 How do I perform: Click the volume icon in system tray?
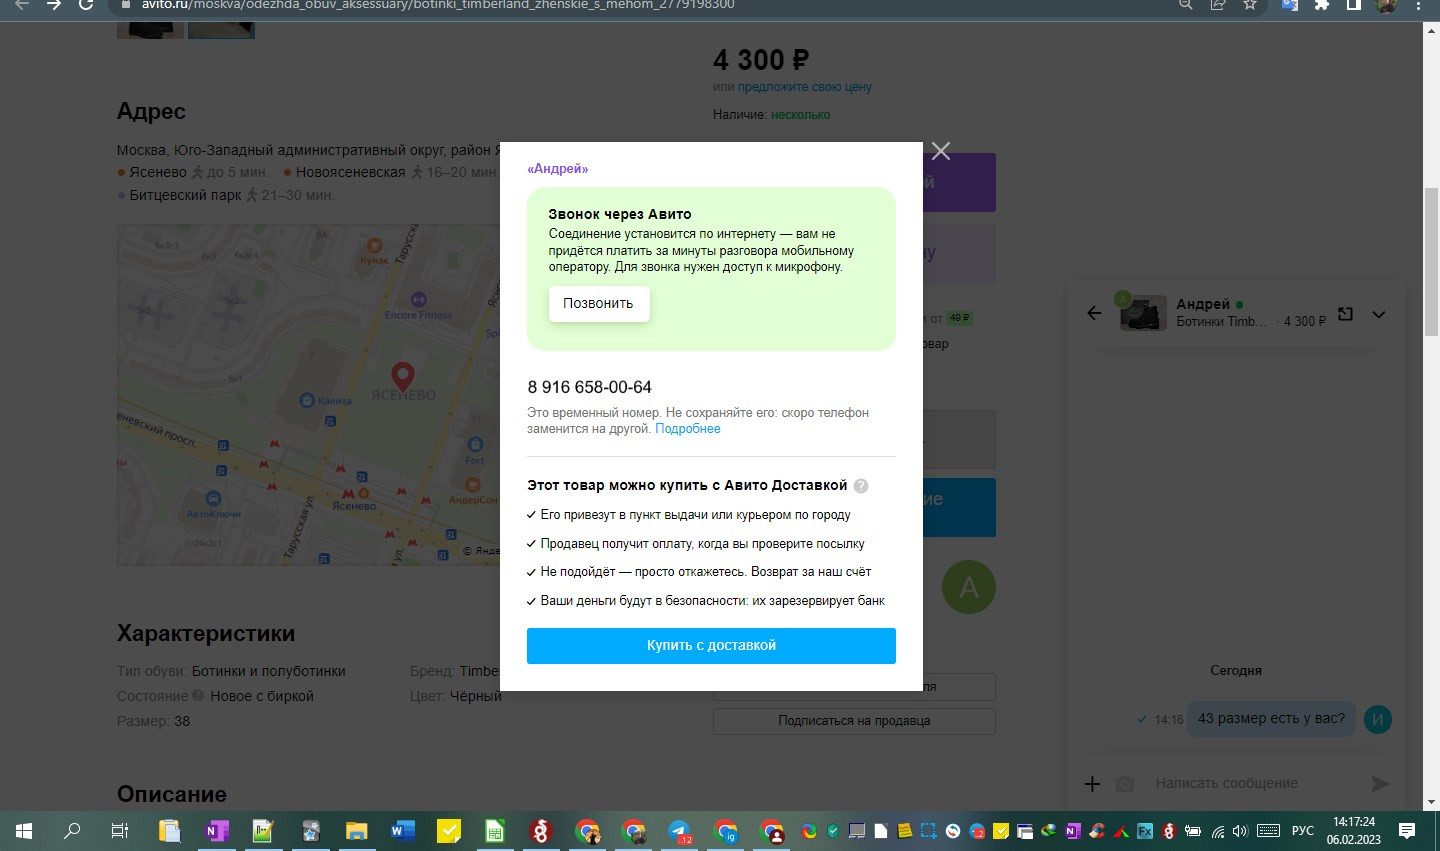click(x=1241, y=831)
